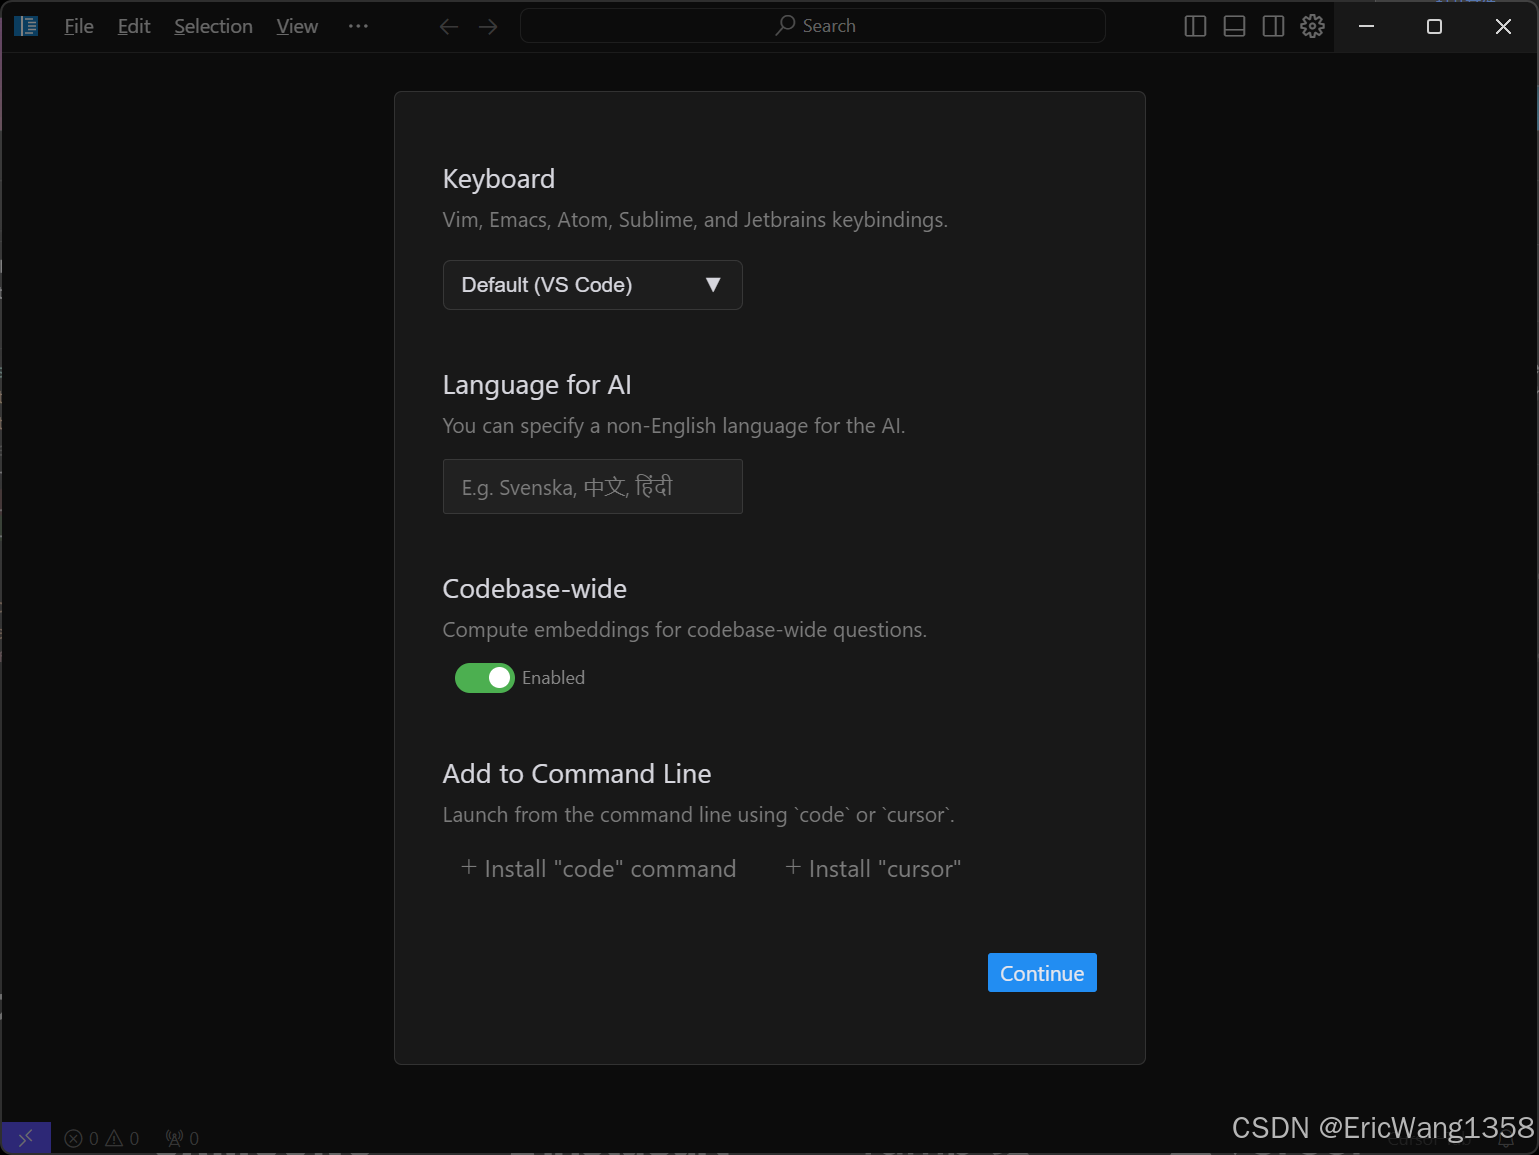
Task: Install "code" command
Action: (x=598, y=869)
